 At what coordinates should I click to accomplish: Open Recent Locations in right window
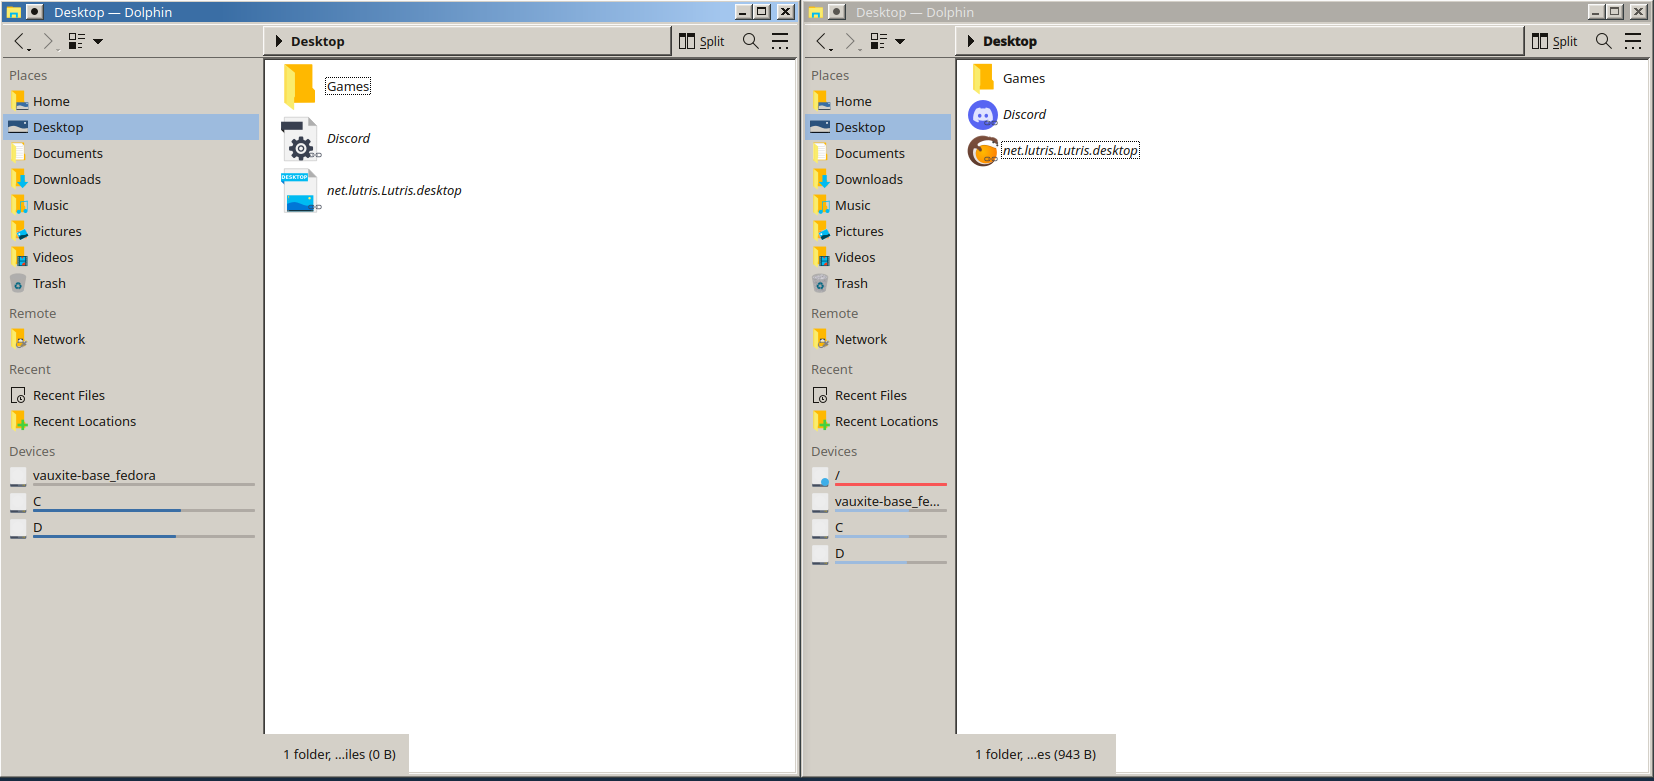[x=879, y=421]
